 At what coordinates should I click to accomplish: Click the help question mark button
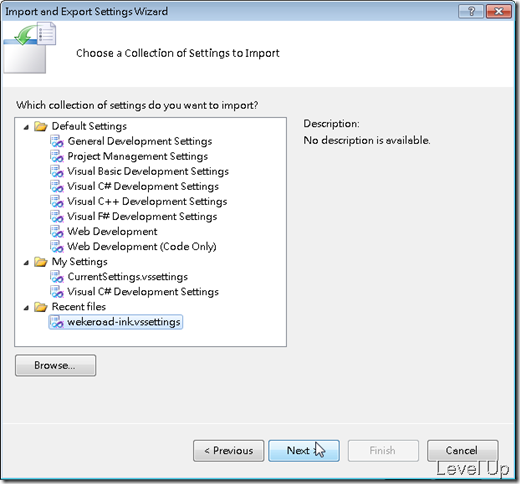pos(471,11)
